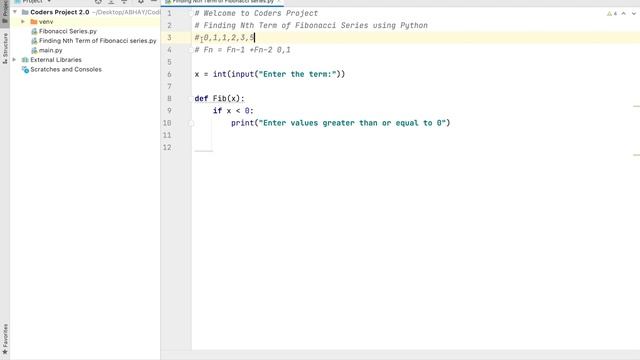Go to previous highlighted problem arrow
Image resolution: width=640 pixels, height=360 pixels.
pos(624,13)
